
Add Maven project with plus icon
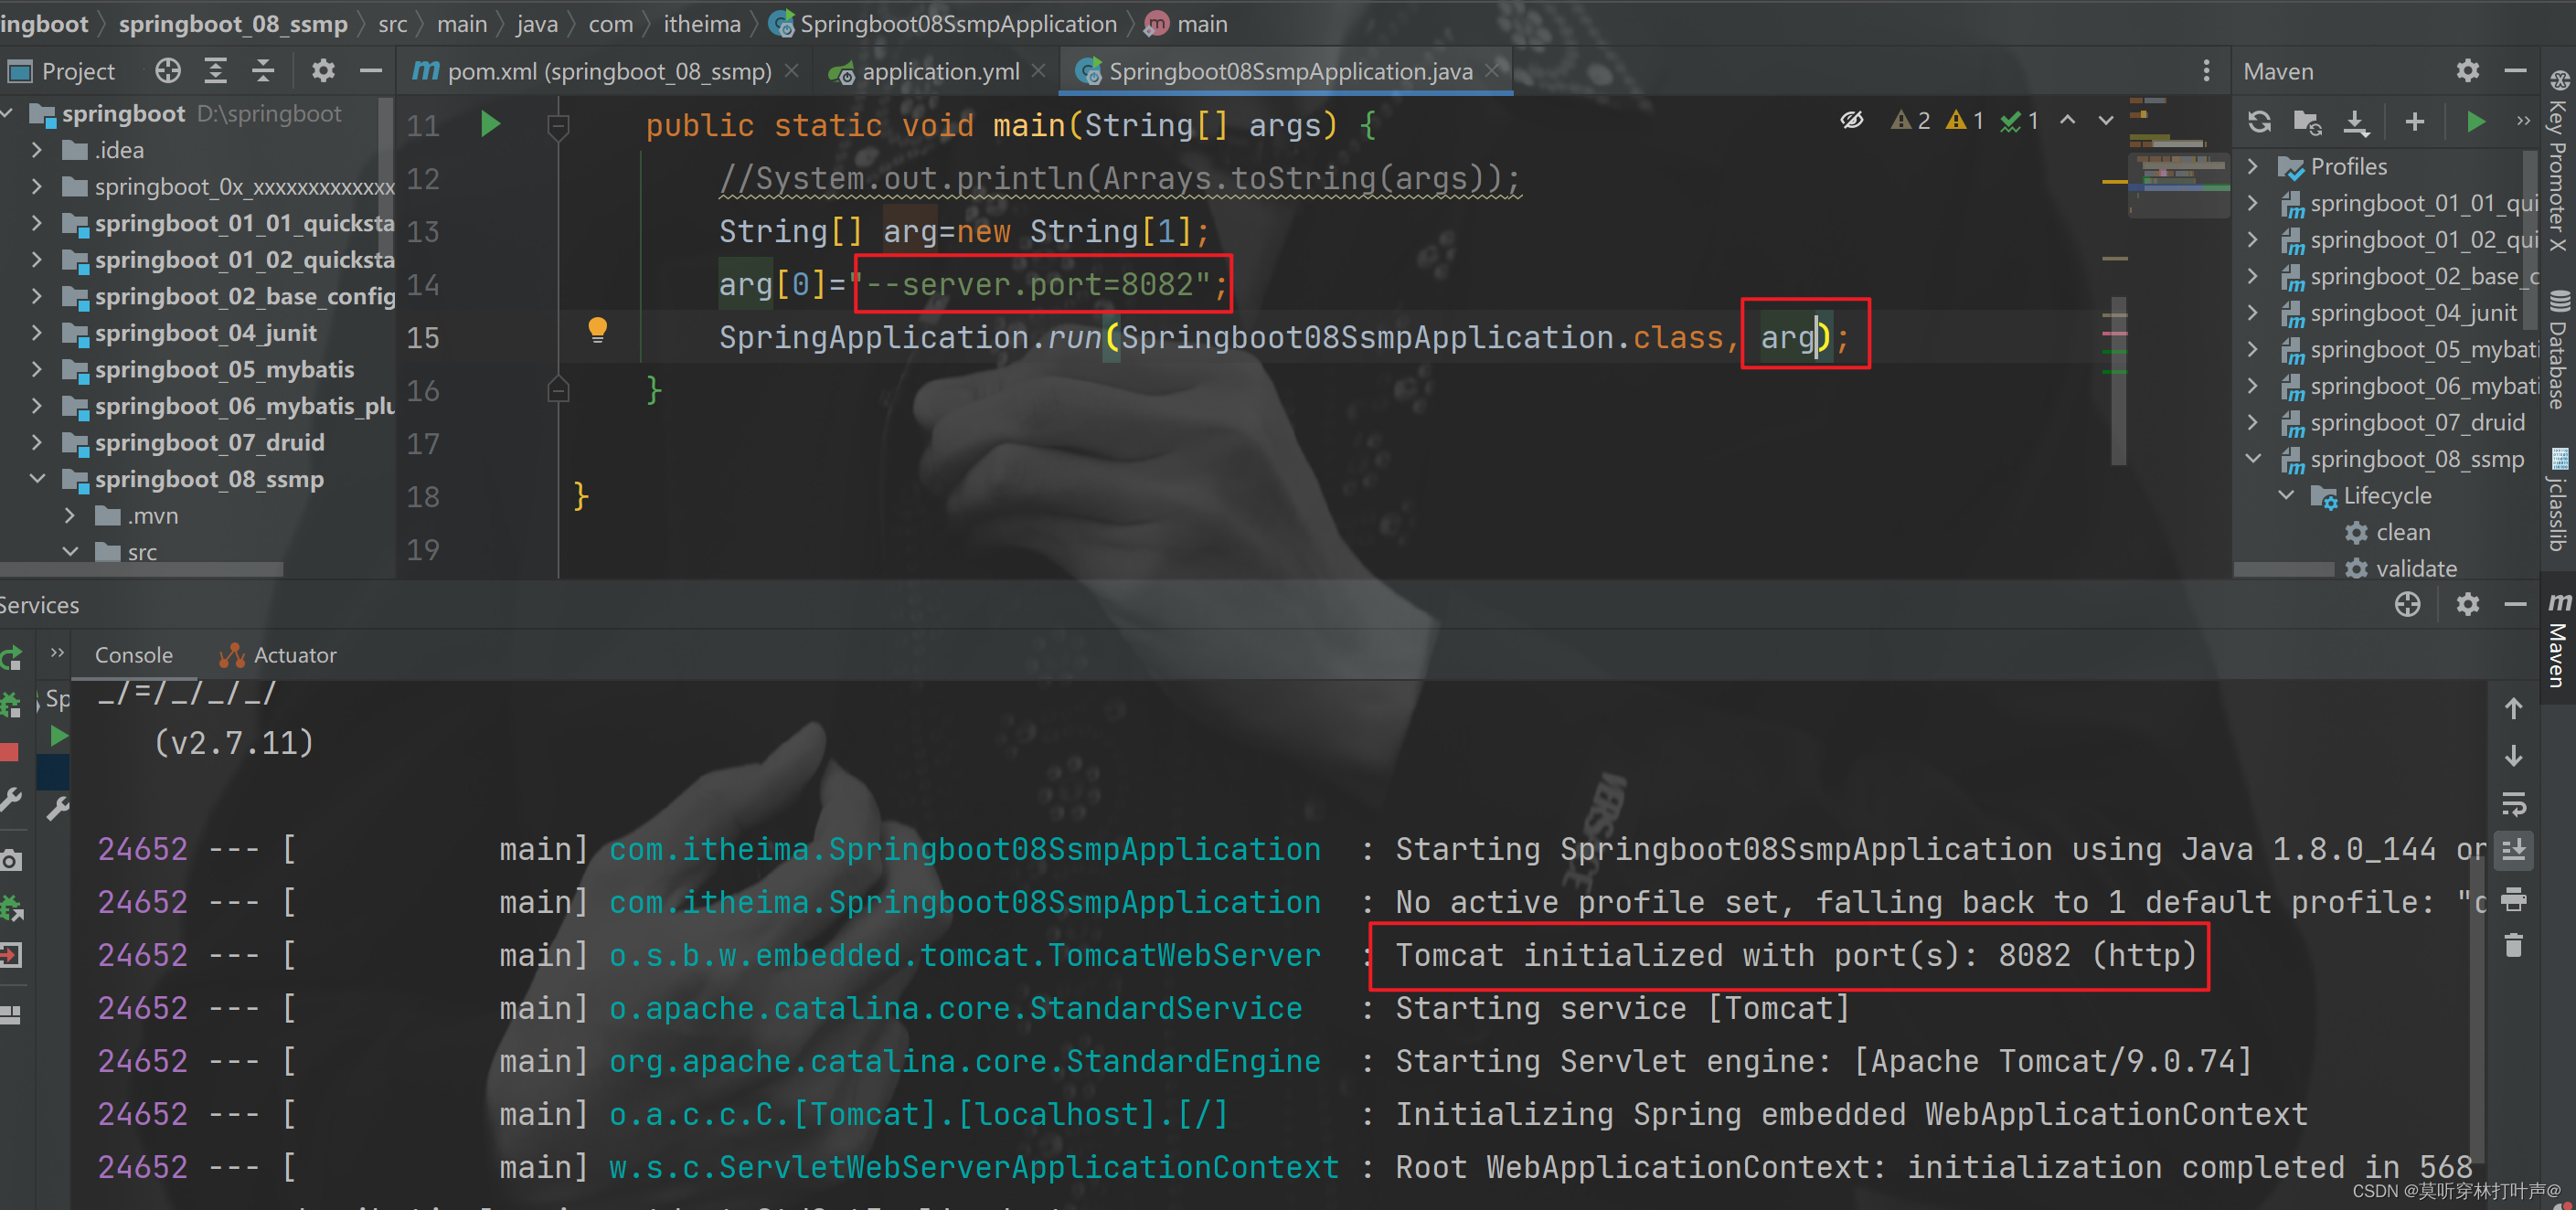(2414, 122)
